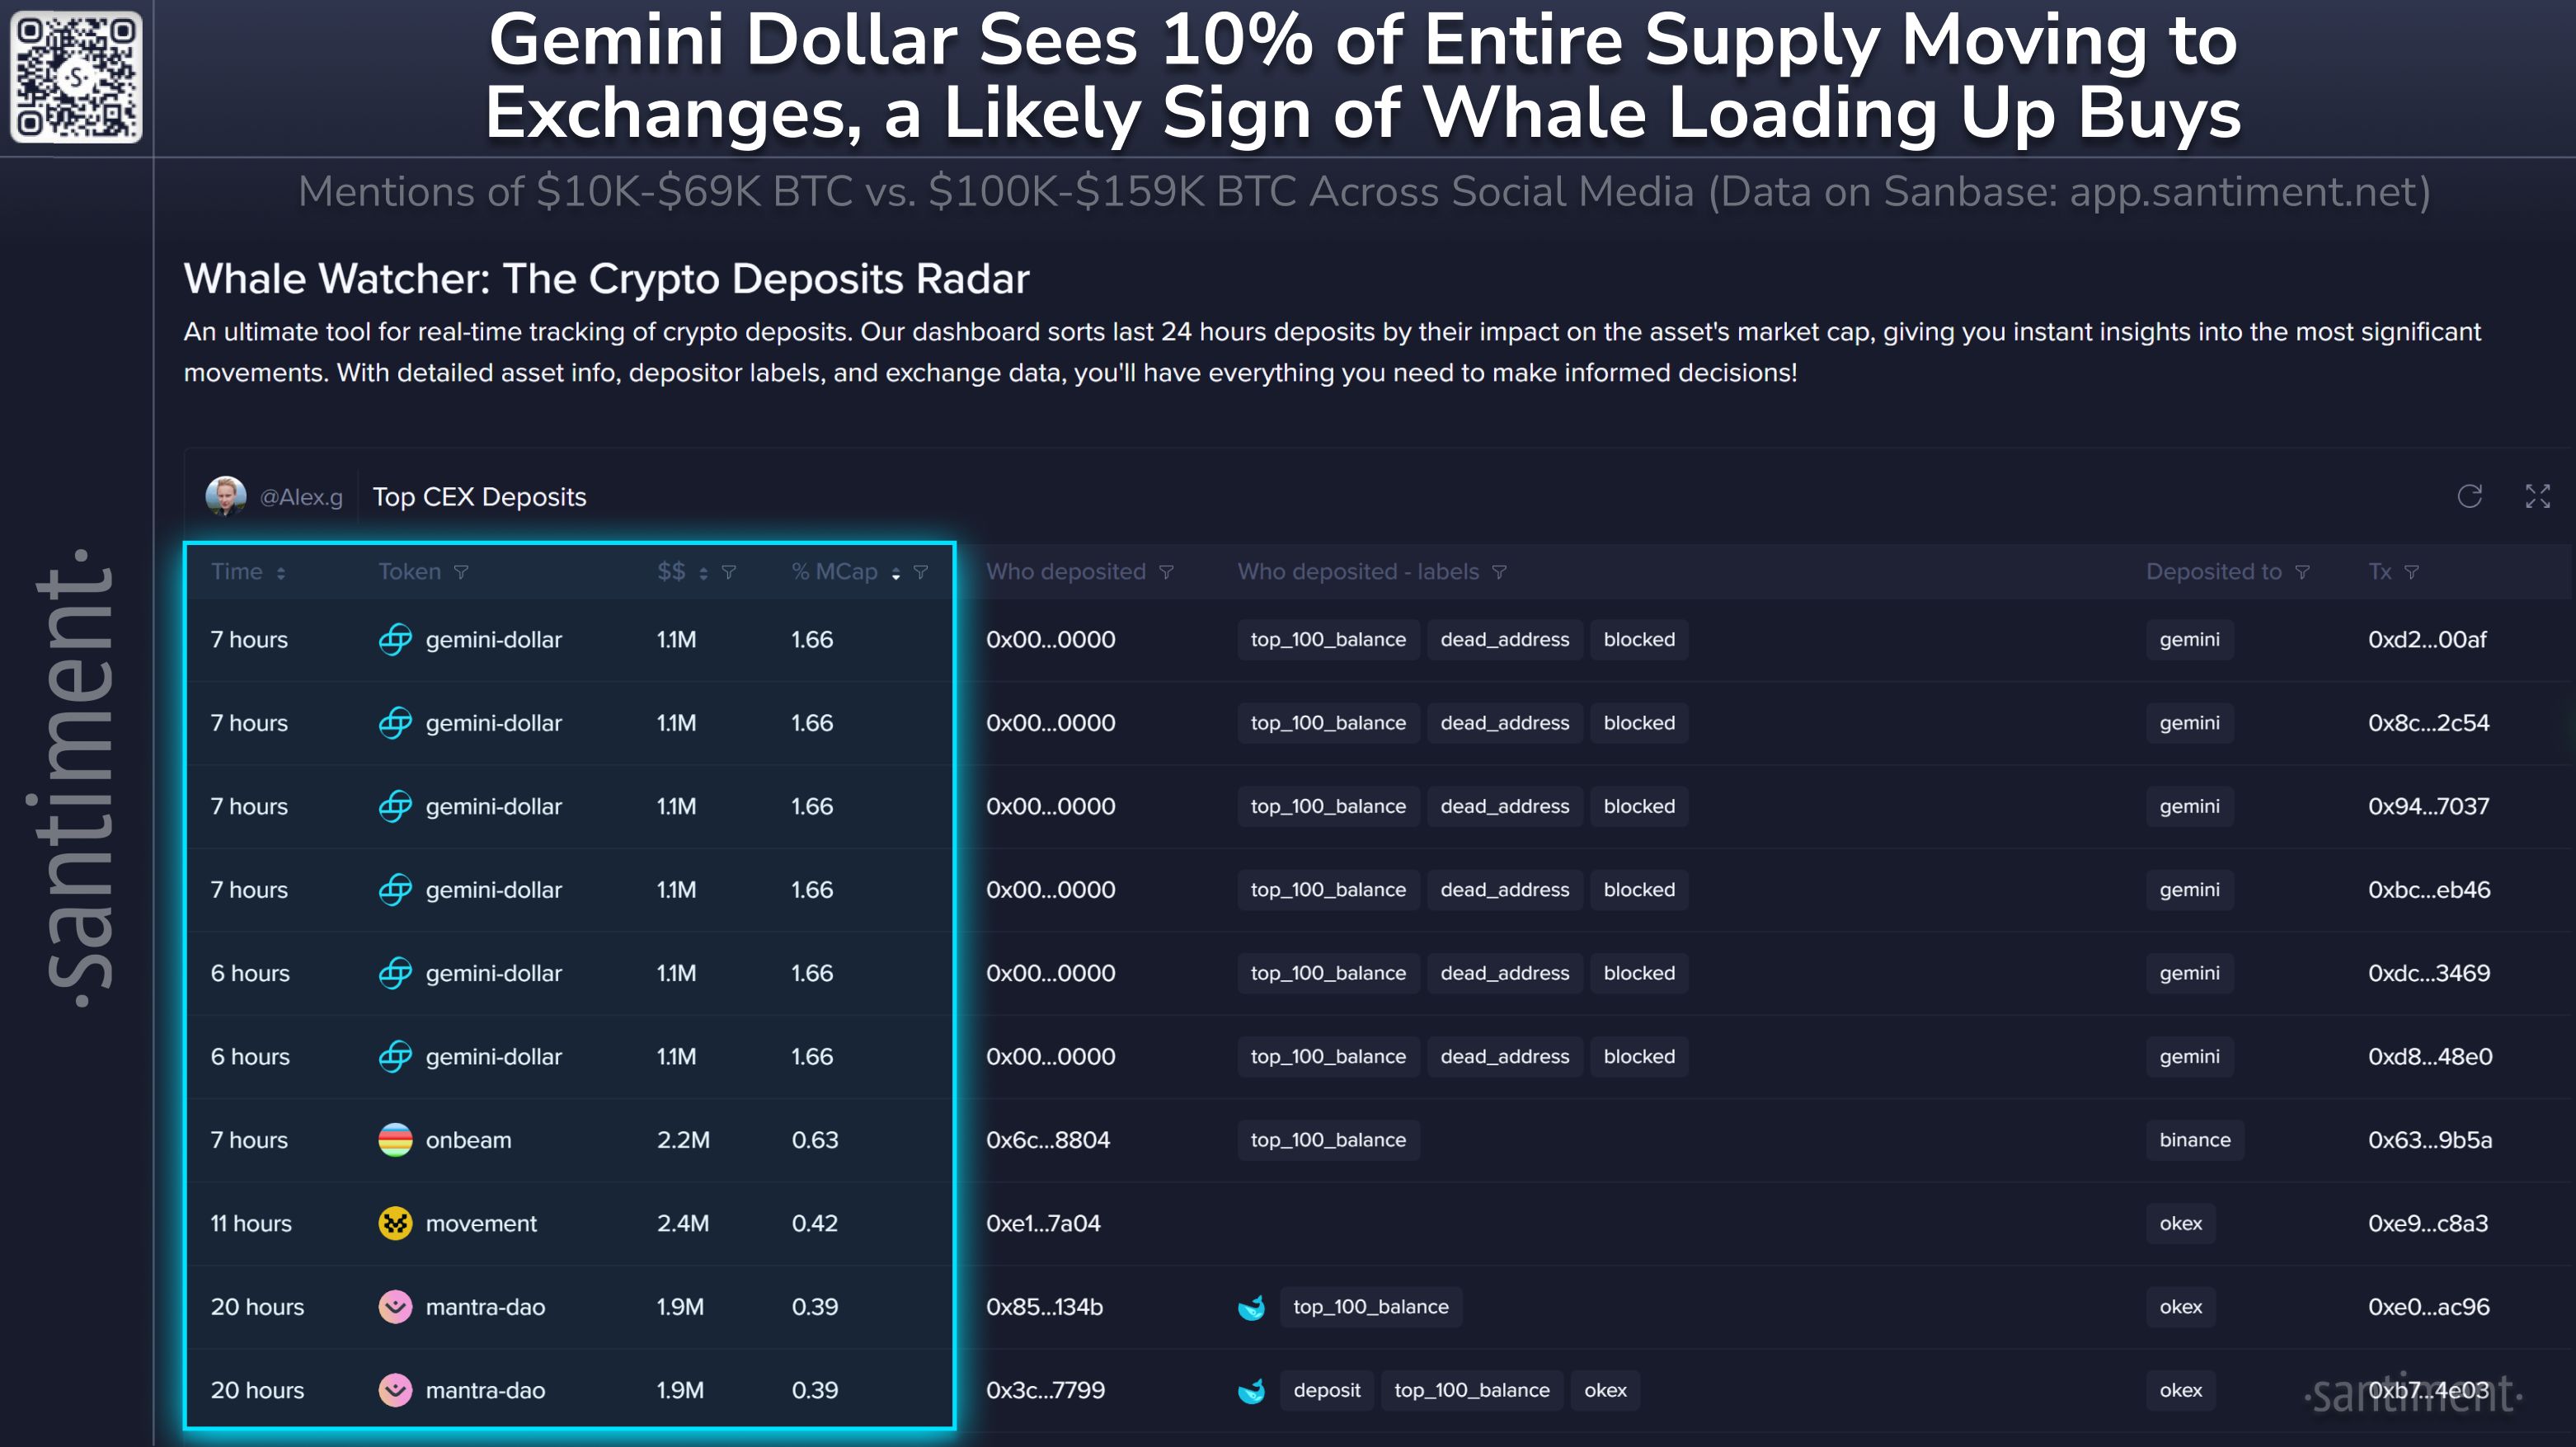Select the onbeam token icon
Viewport: 2576px width, 1447px height.
tap(396, 1139)
